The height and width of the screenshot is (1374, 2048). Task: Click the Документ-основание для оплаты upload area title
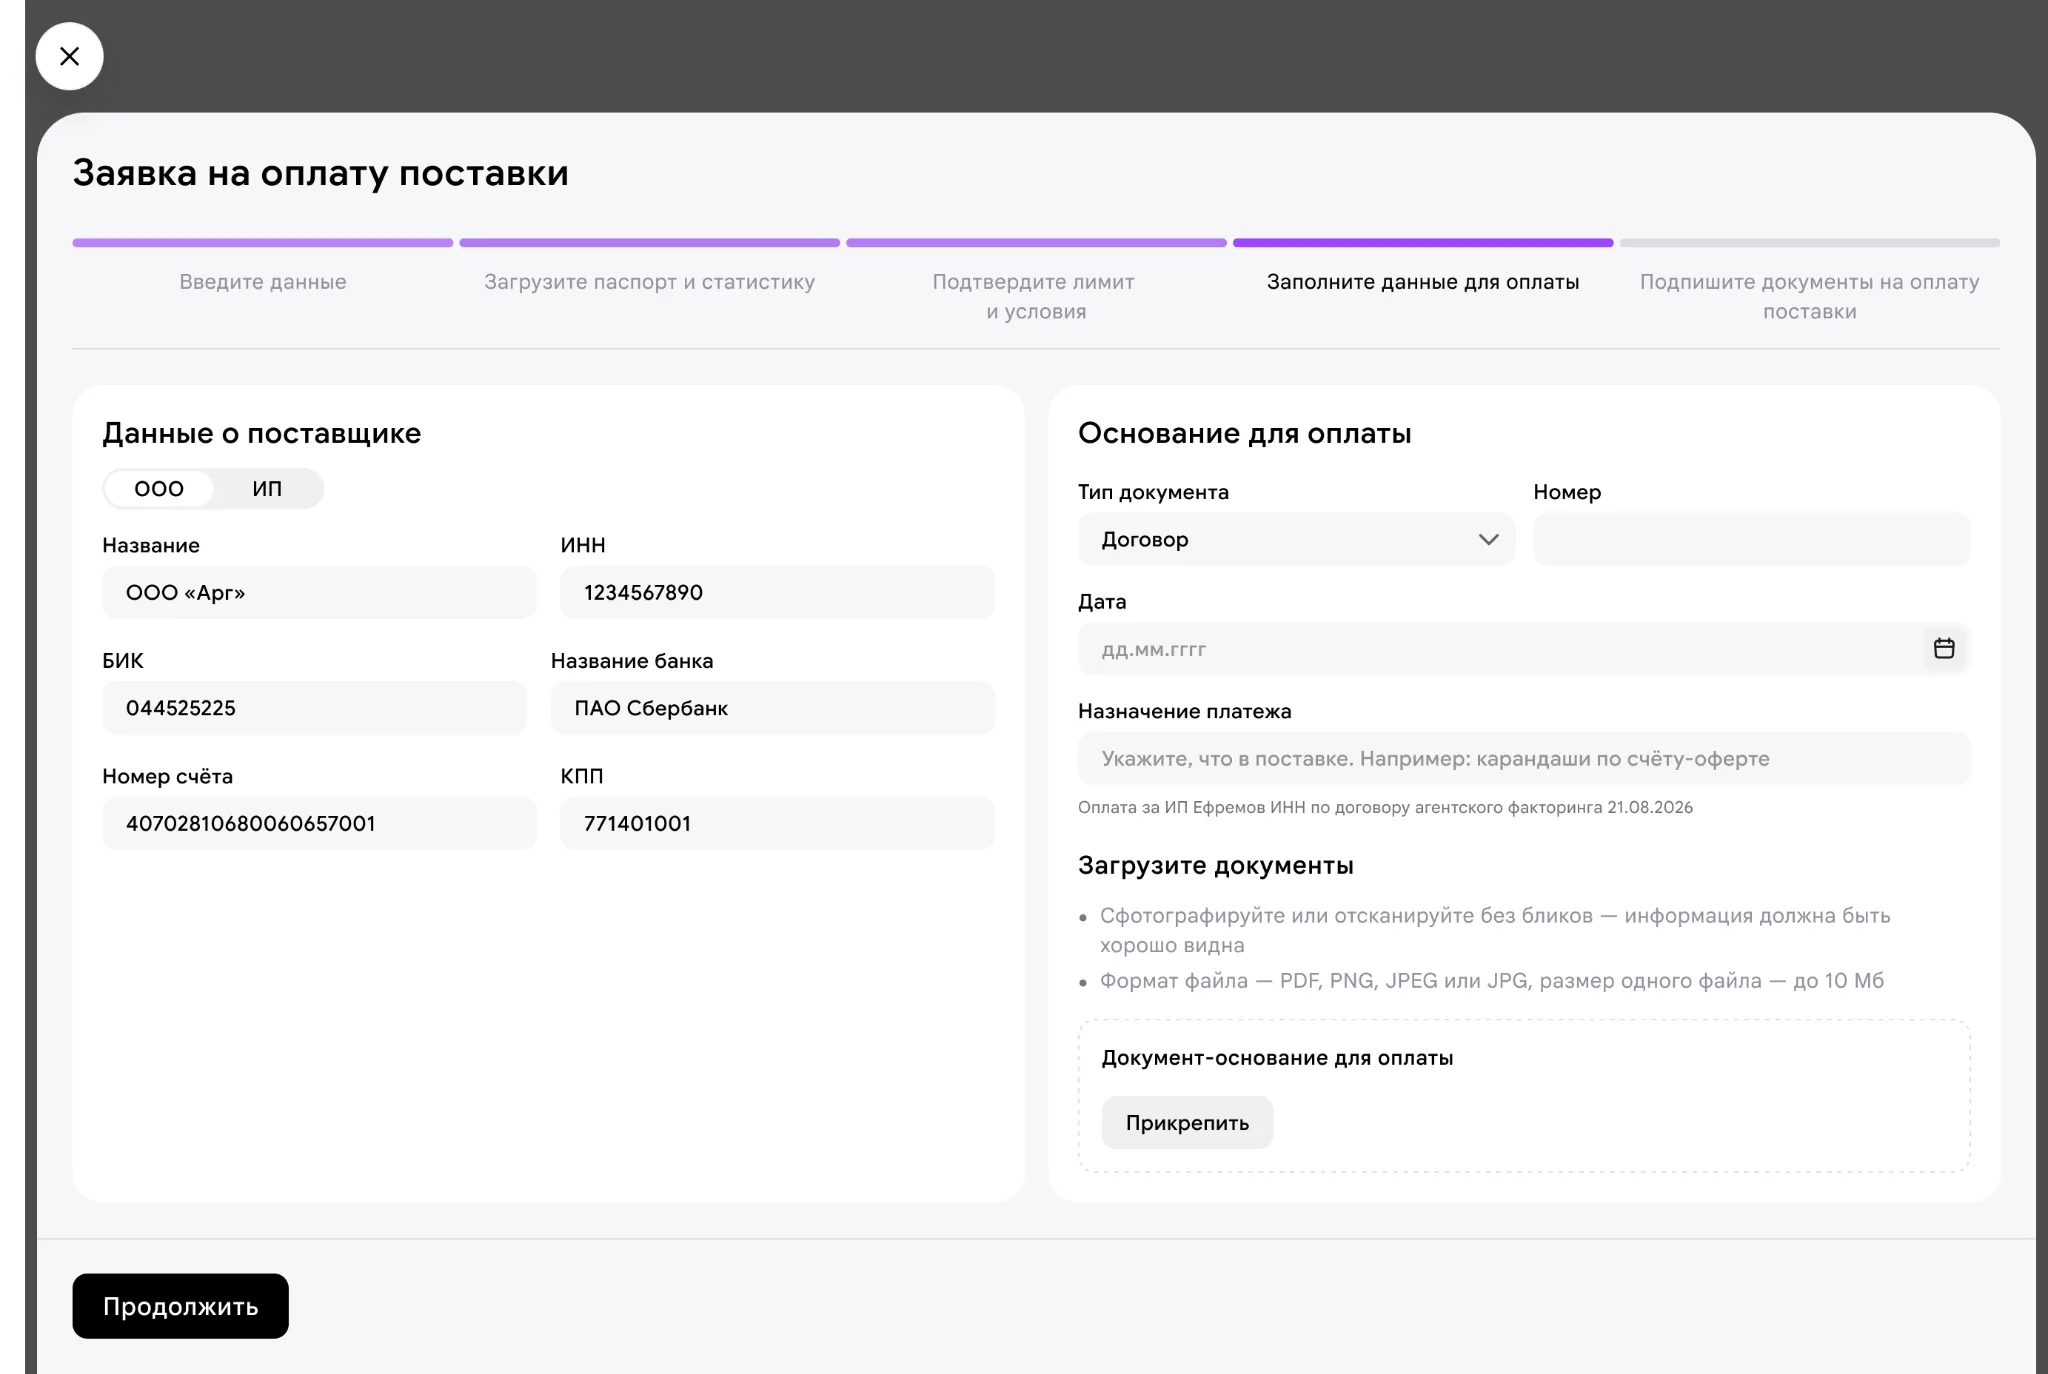tap(1277, 1058)
